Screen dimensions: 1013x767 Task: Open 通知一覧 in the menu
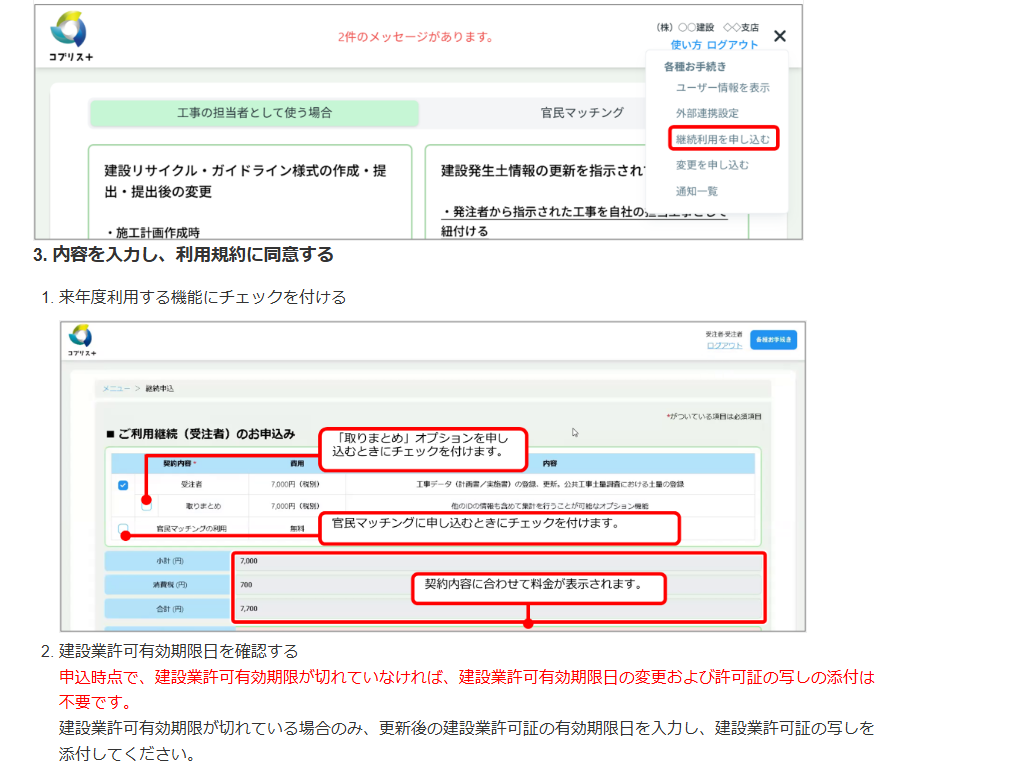(696, 191)
